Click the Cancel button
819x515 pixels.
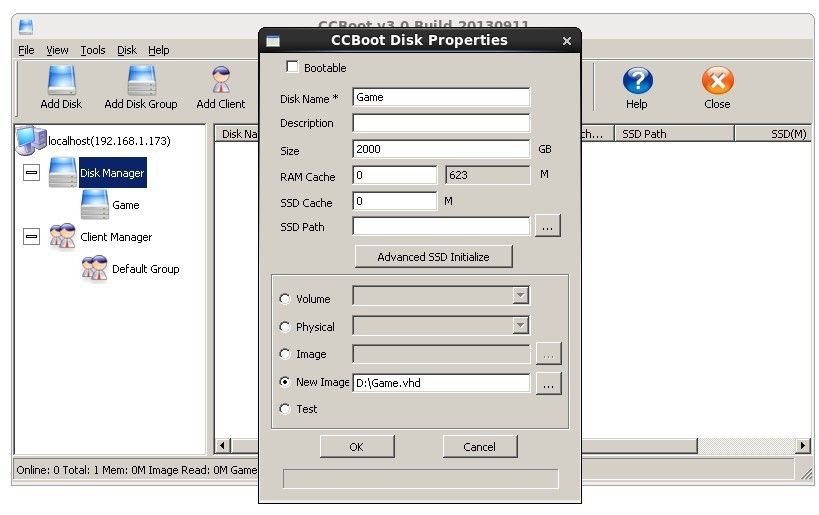pos(479,447)
